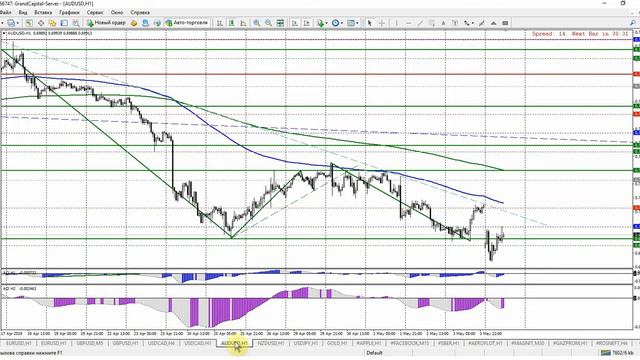The width and height of the screenshot is (640, 360).
Task: Toggle chart shift from right border
Action: tap(306, 23)
